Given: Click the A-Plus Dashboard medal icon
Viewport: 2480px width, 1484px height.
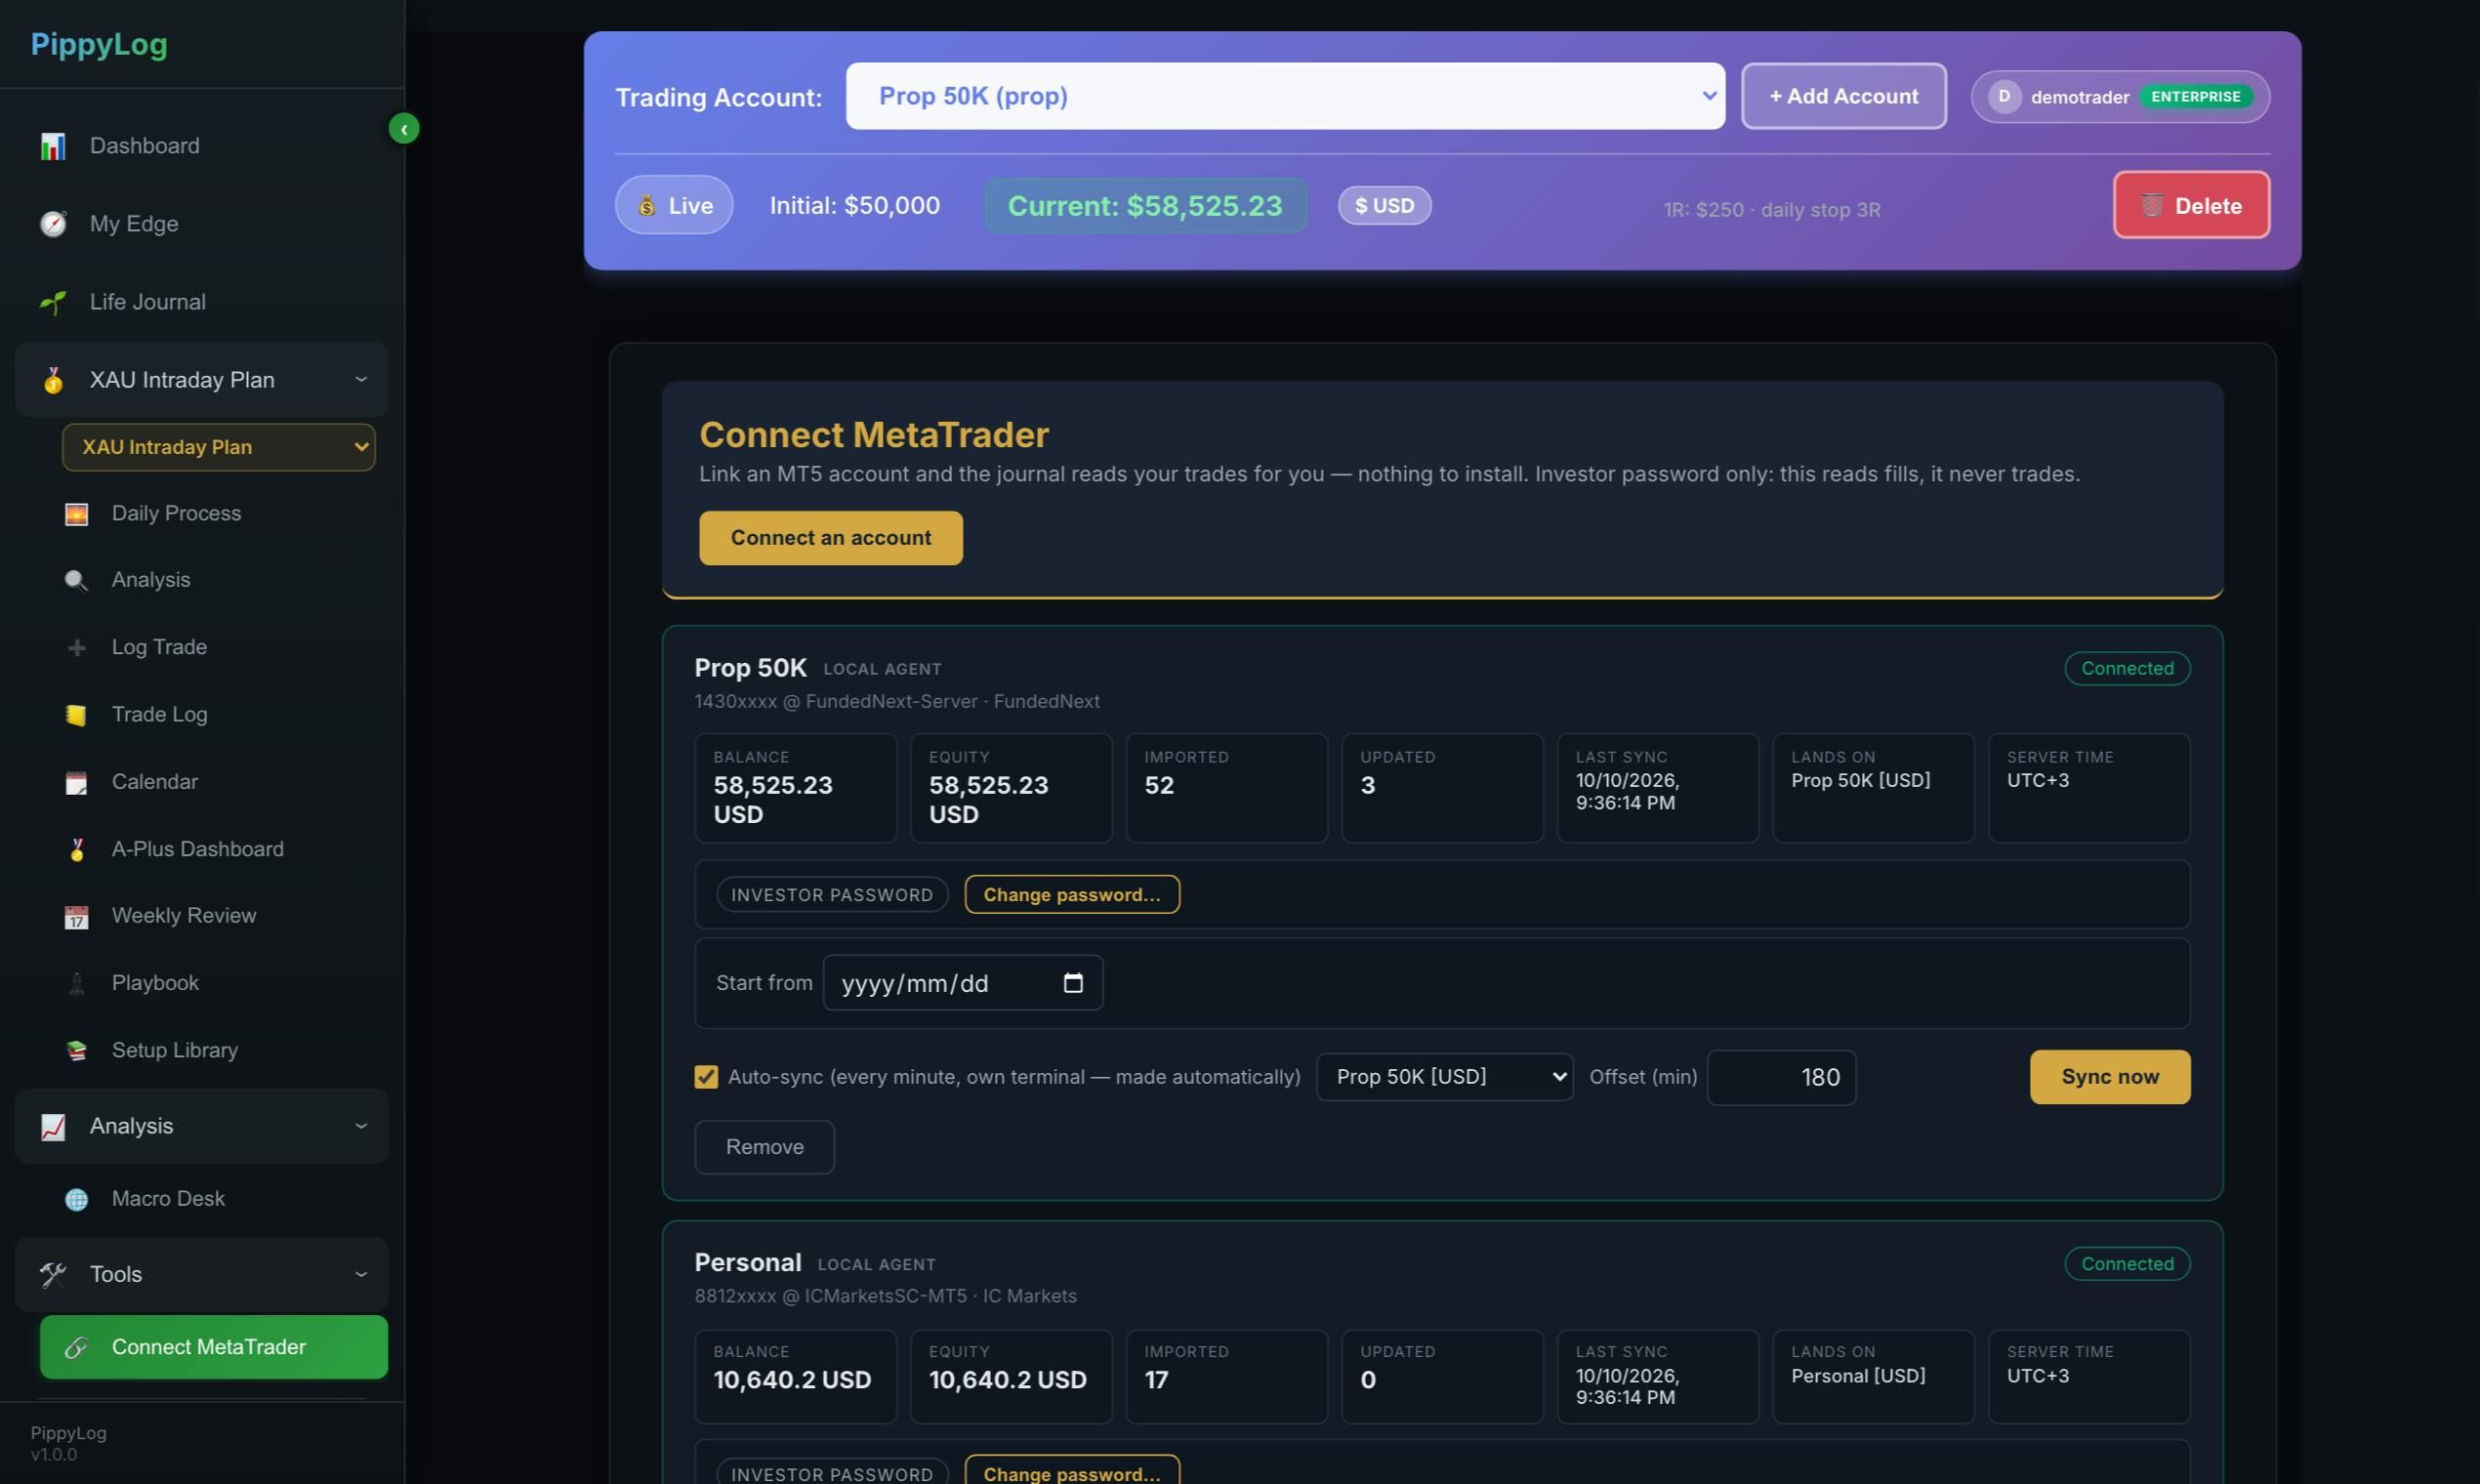Looking at the screenshot, I should 76,850.
